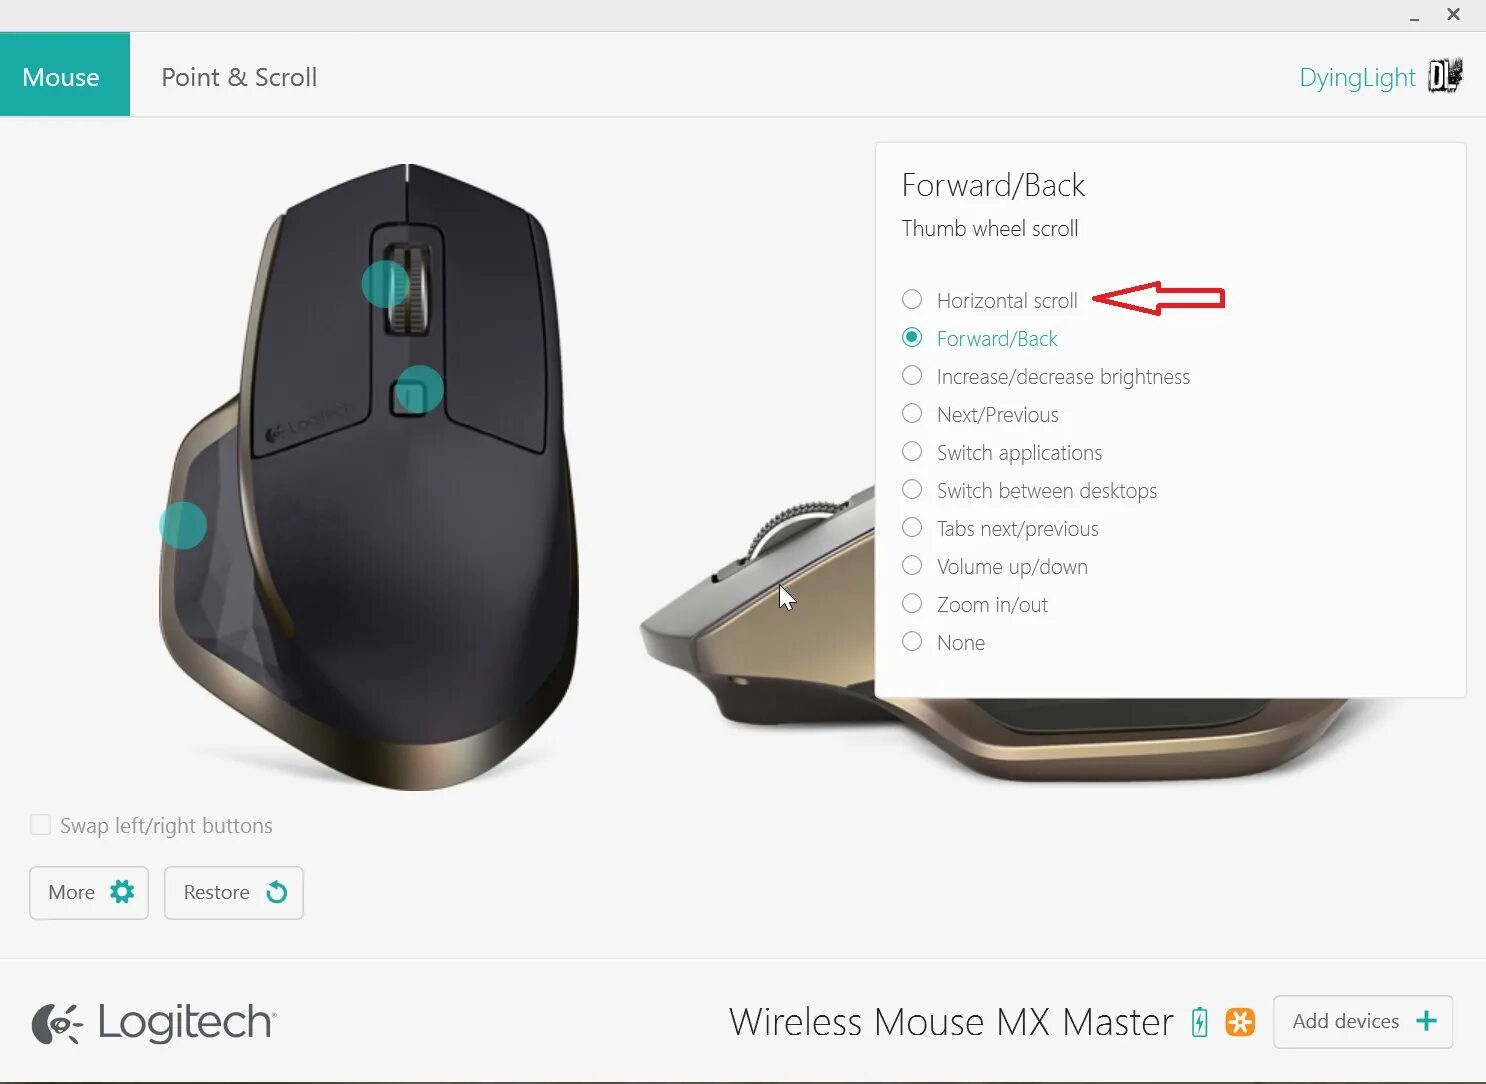
Task: Click the Add devices button
Action: click(x=1363, y=1022)
